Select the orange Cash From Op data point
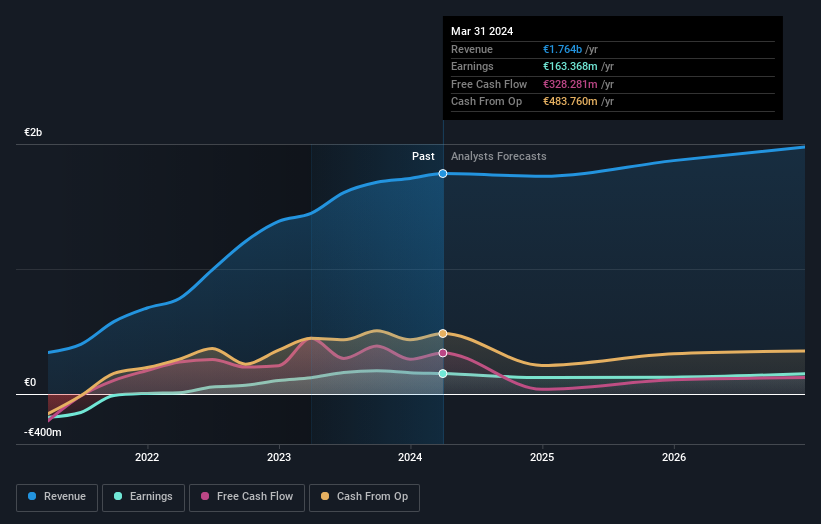821x524 pixels. coord(443,333)
